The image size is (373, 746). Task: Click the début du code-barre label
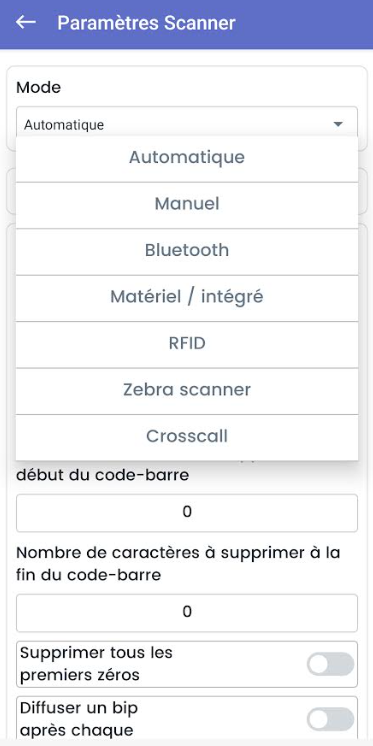[102, 476]
